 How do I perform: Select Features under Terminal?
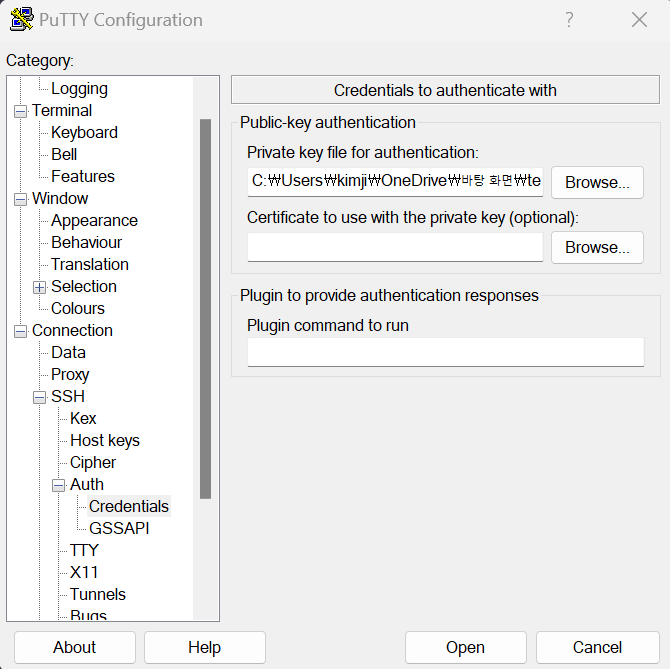(x=83, y=176)
